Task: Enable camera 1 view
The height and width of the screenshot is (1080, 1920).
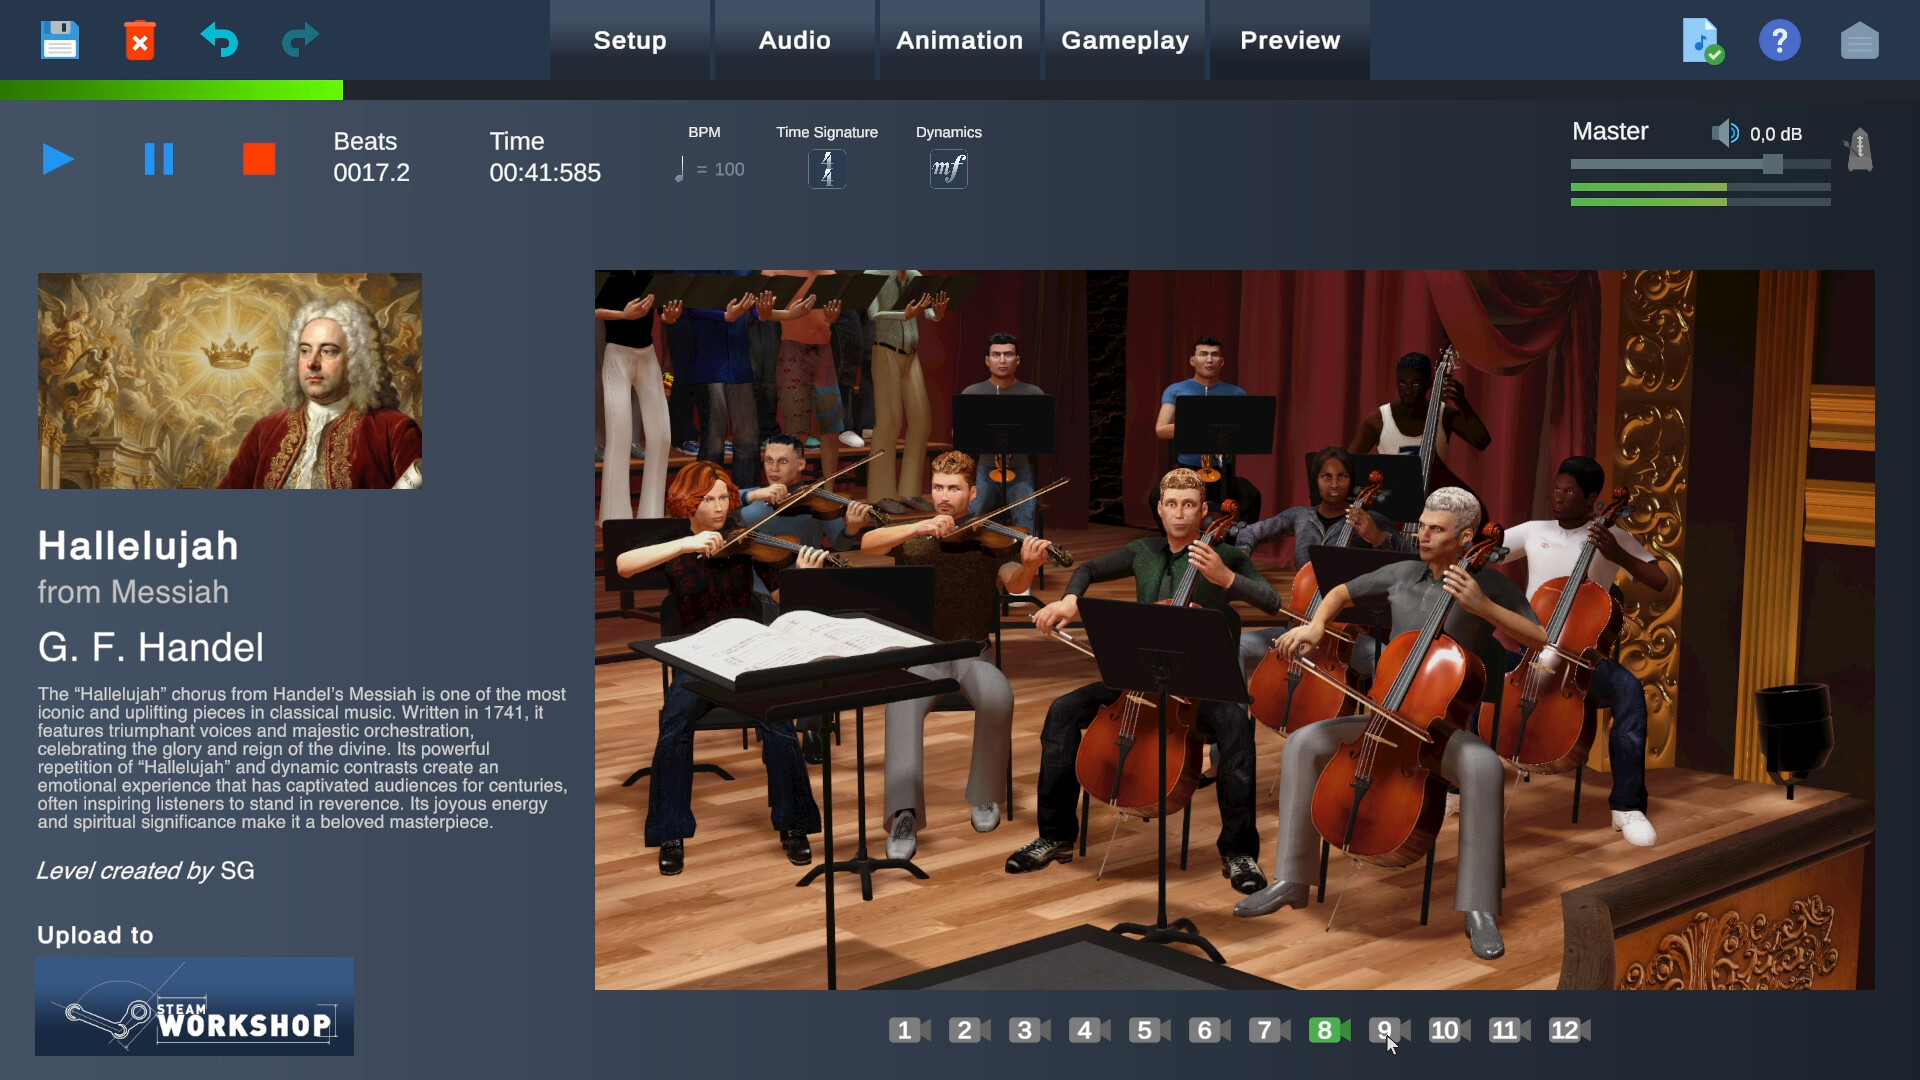Action: [x=905, y=1031]
